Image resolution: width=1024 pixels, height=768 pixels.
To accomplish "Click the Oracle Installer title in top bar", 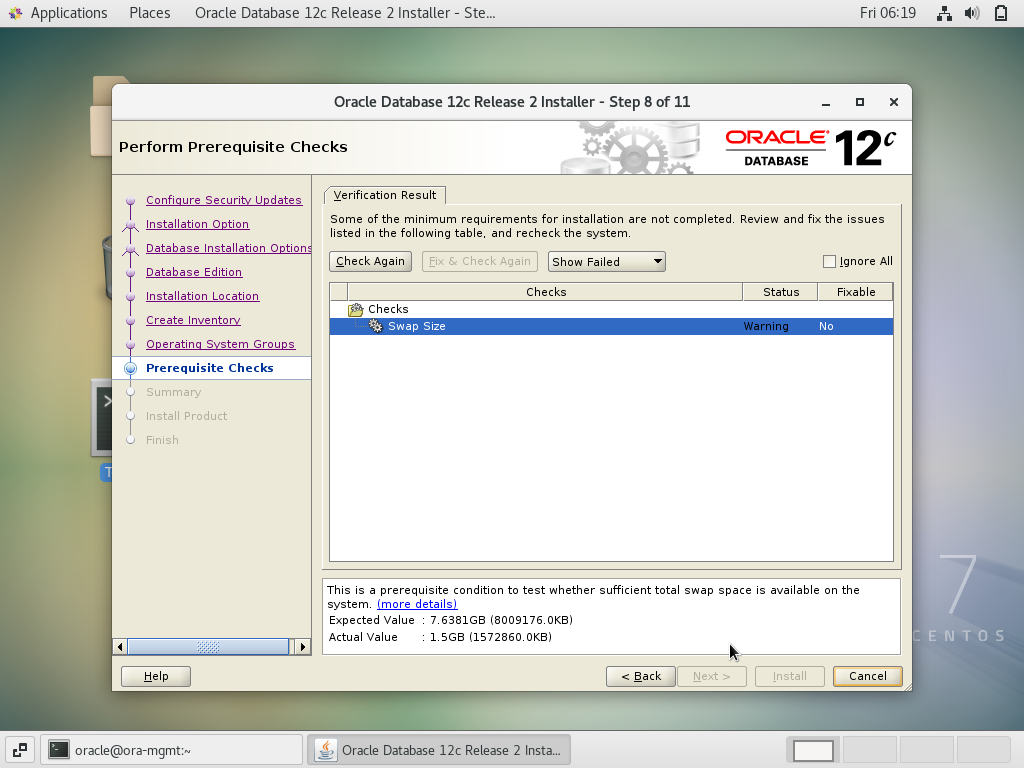I will pos(345,13).
